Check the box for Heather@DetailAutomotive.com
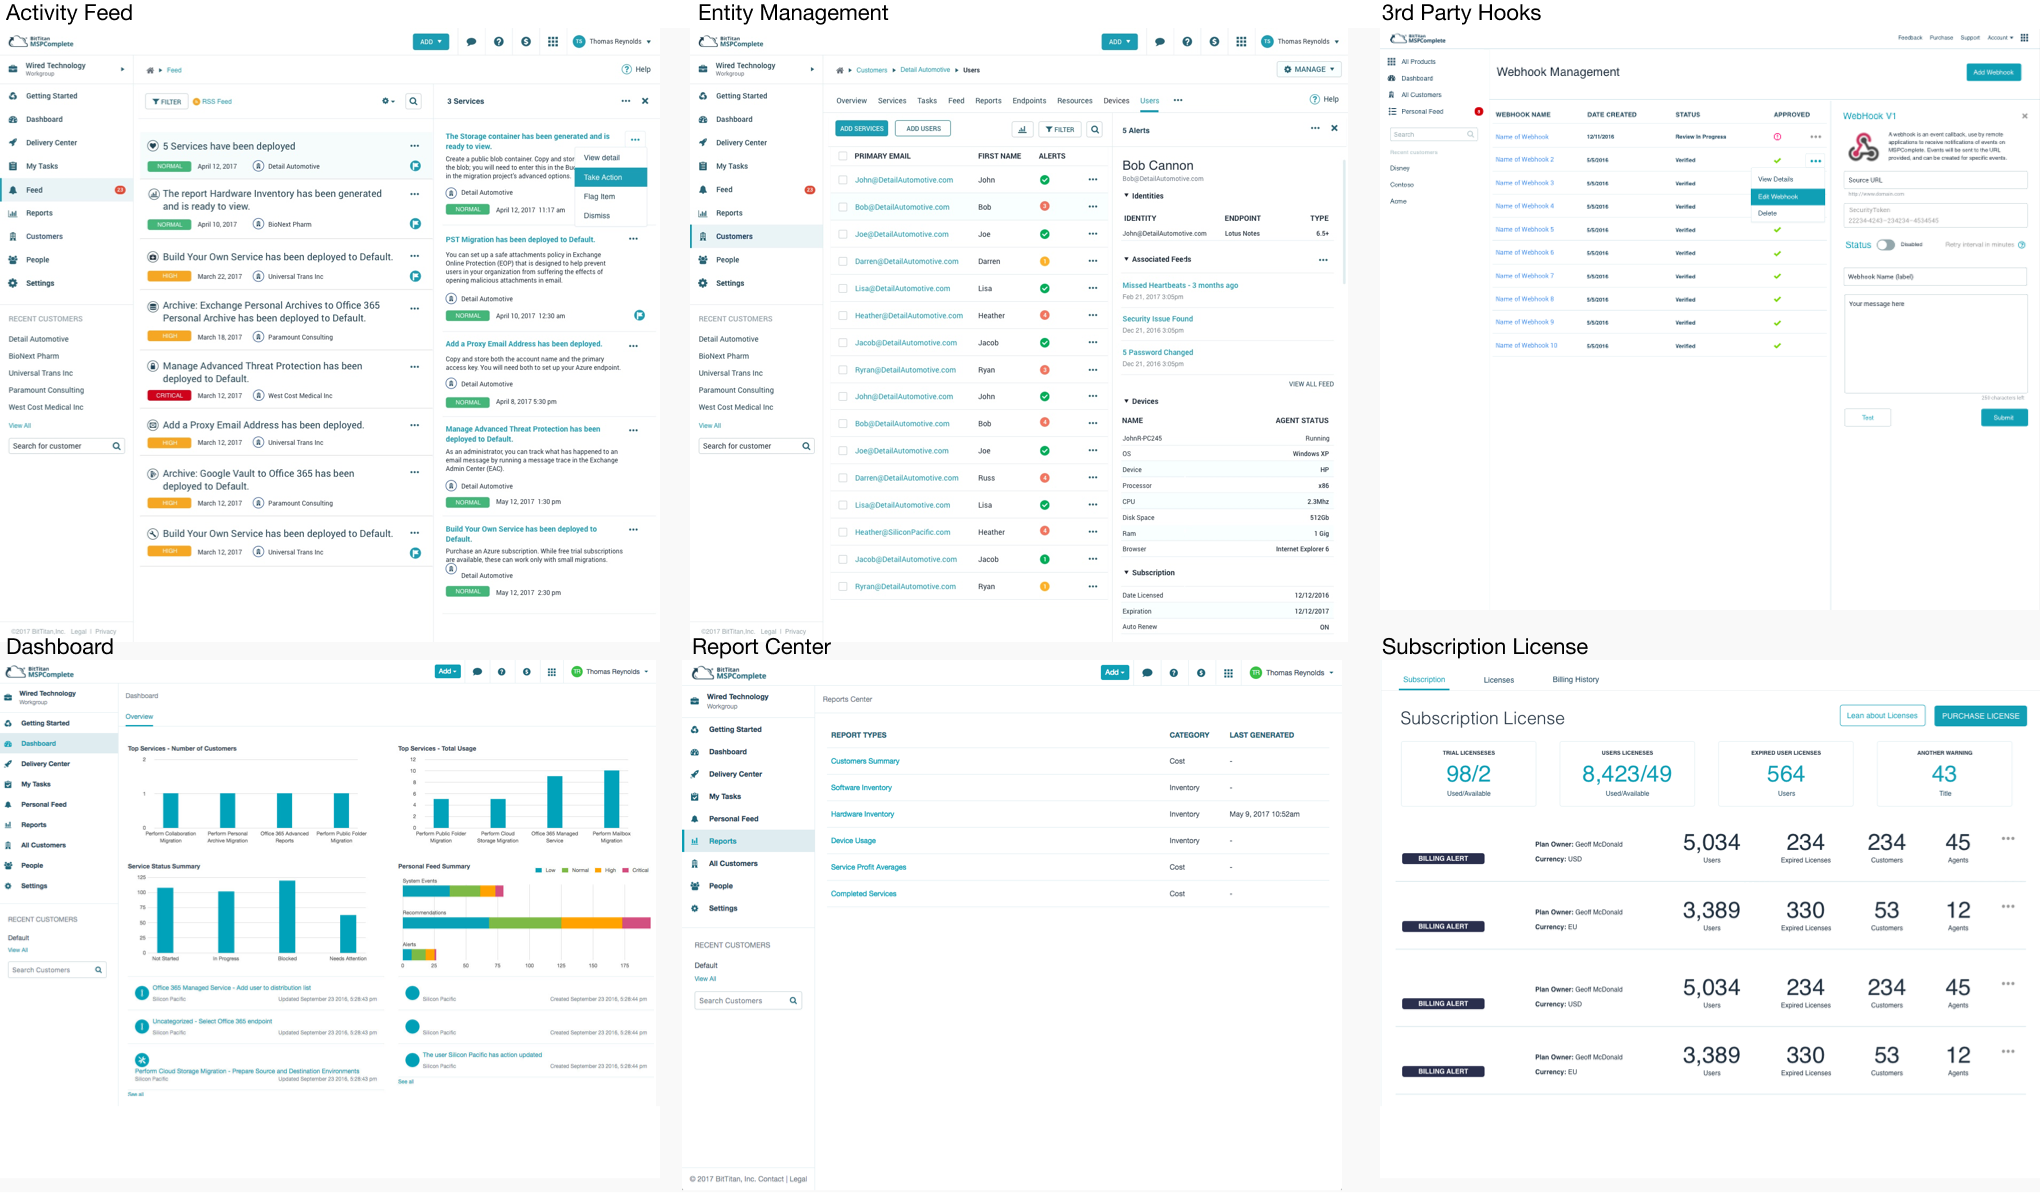Screen dimensions: 2040x1194 (843, 315)
